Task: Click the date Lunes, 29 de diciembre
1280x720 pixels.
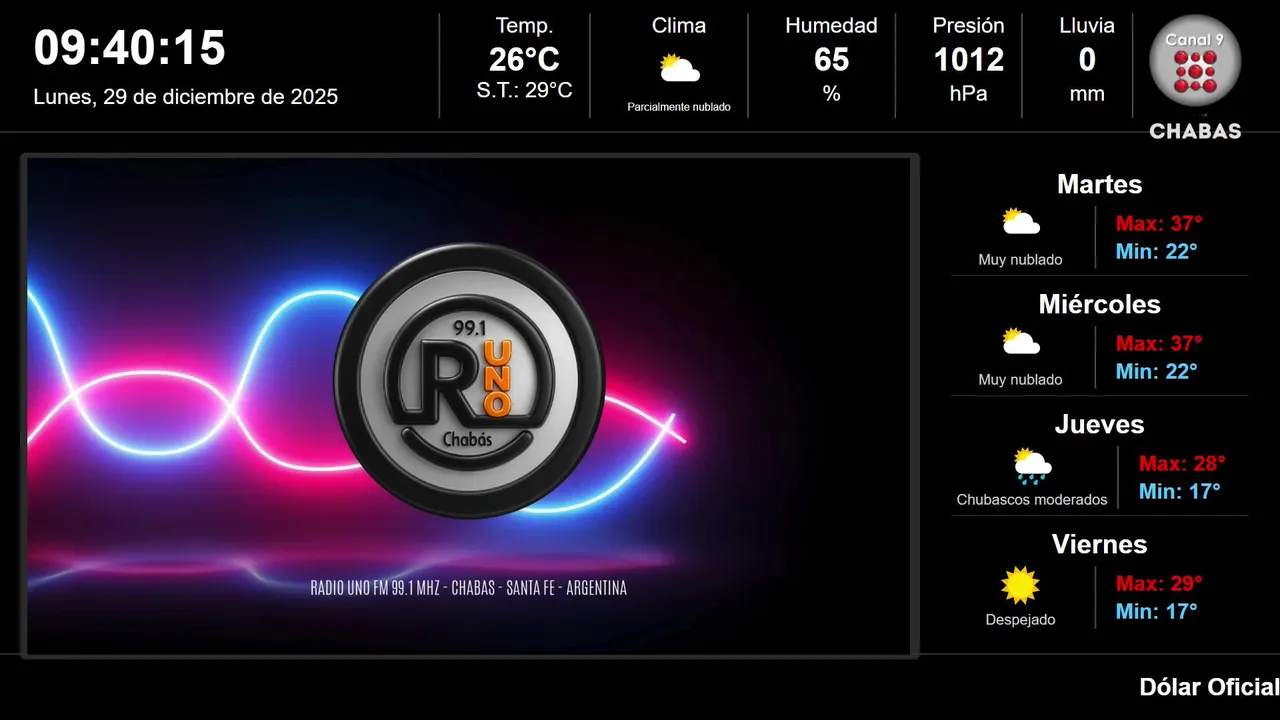Action: click(186, 97)
